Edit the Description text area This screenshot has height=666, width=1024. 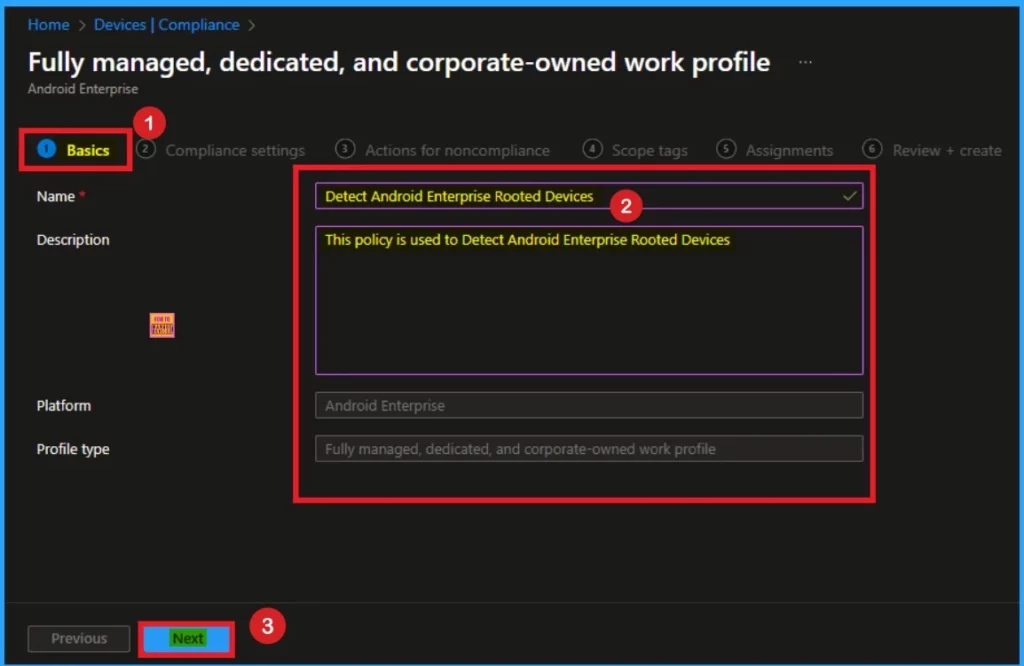click(x=588, y=300)
